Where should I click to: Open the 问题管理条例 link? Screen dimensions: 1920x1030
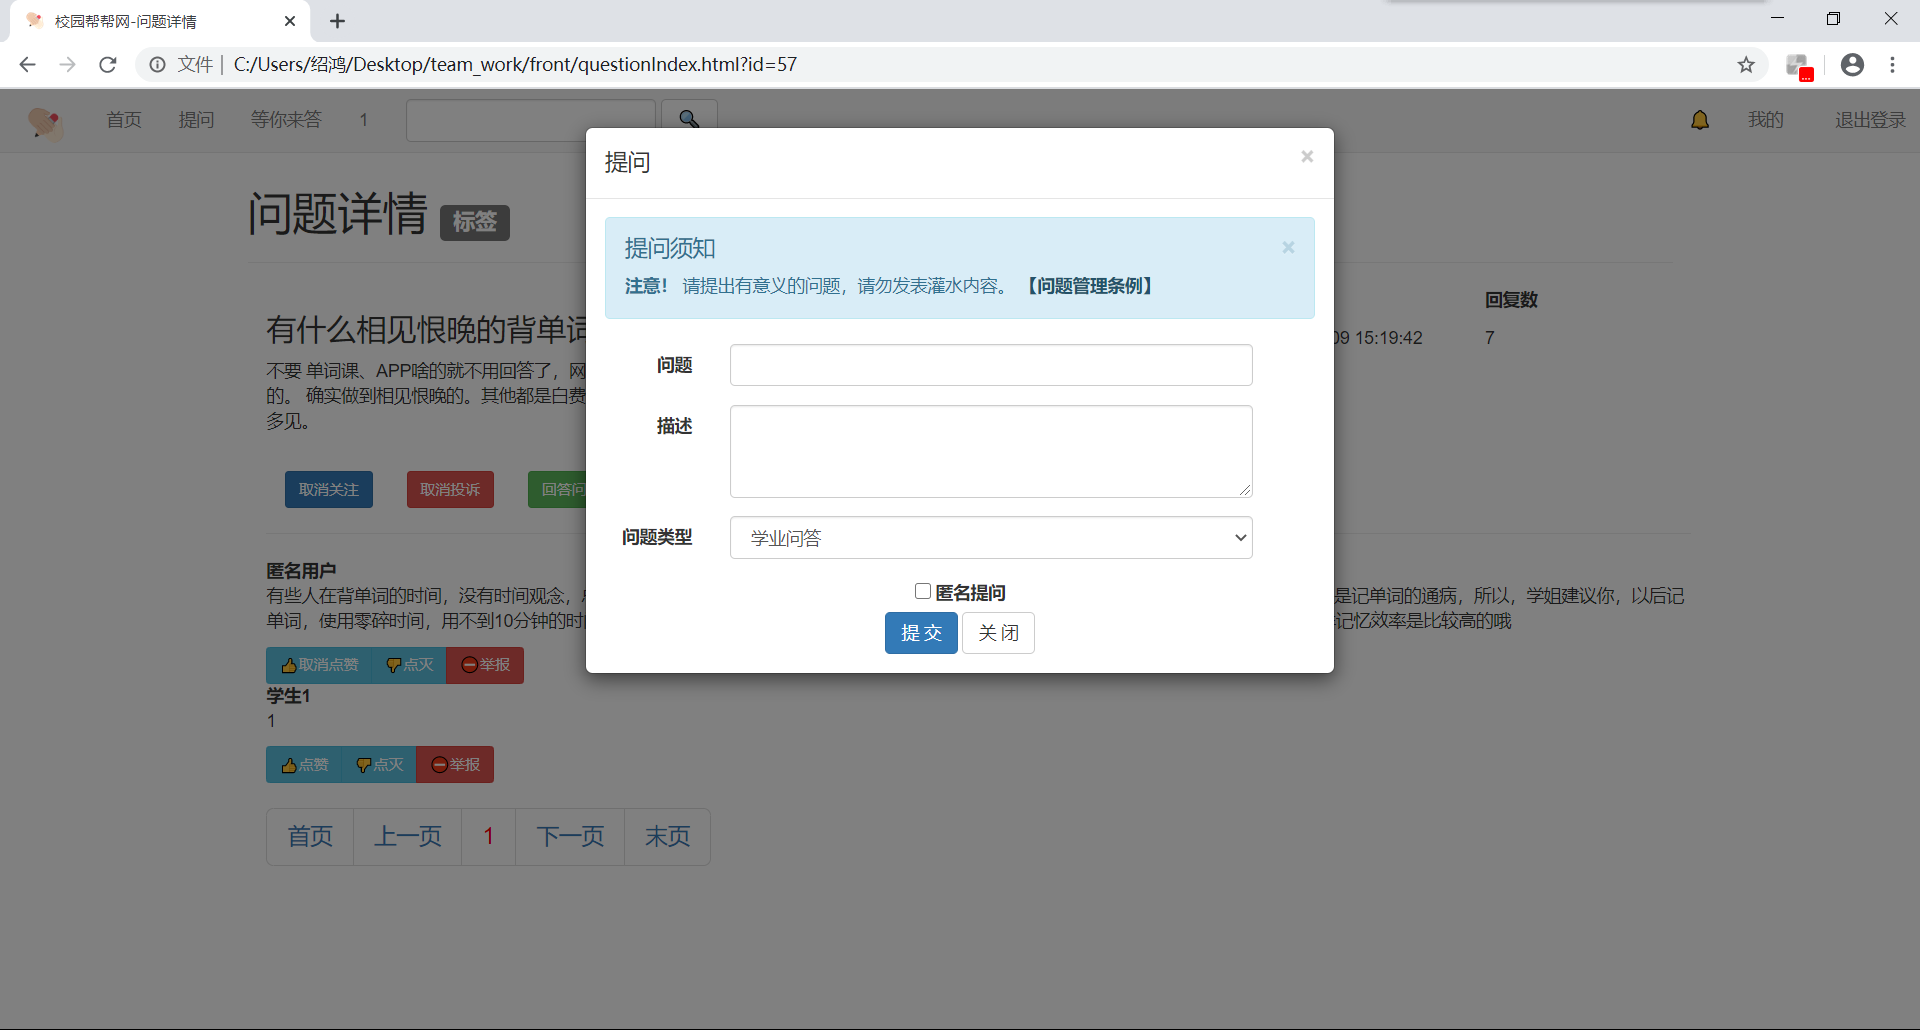point(1090,286)
